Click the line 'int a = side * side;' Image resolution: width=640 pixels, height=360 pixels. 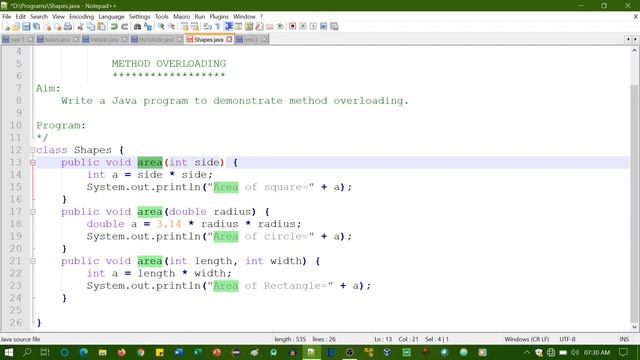point(150,175)
